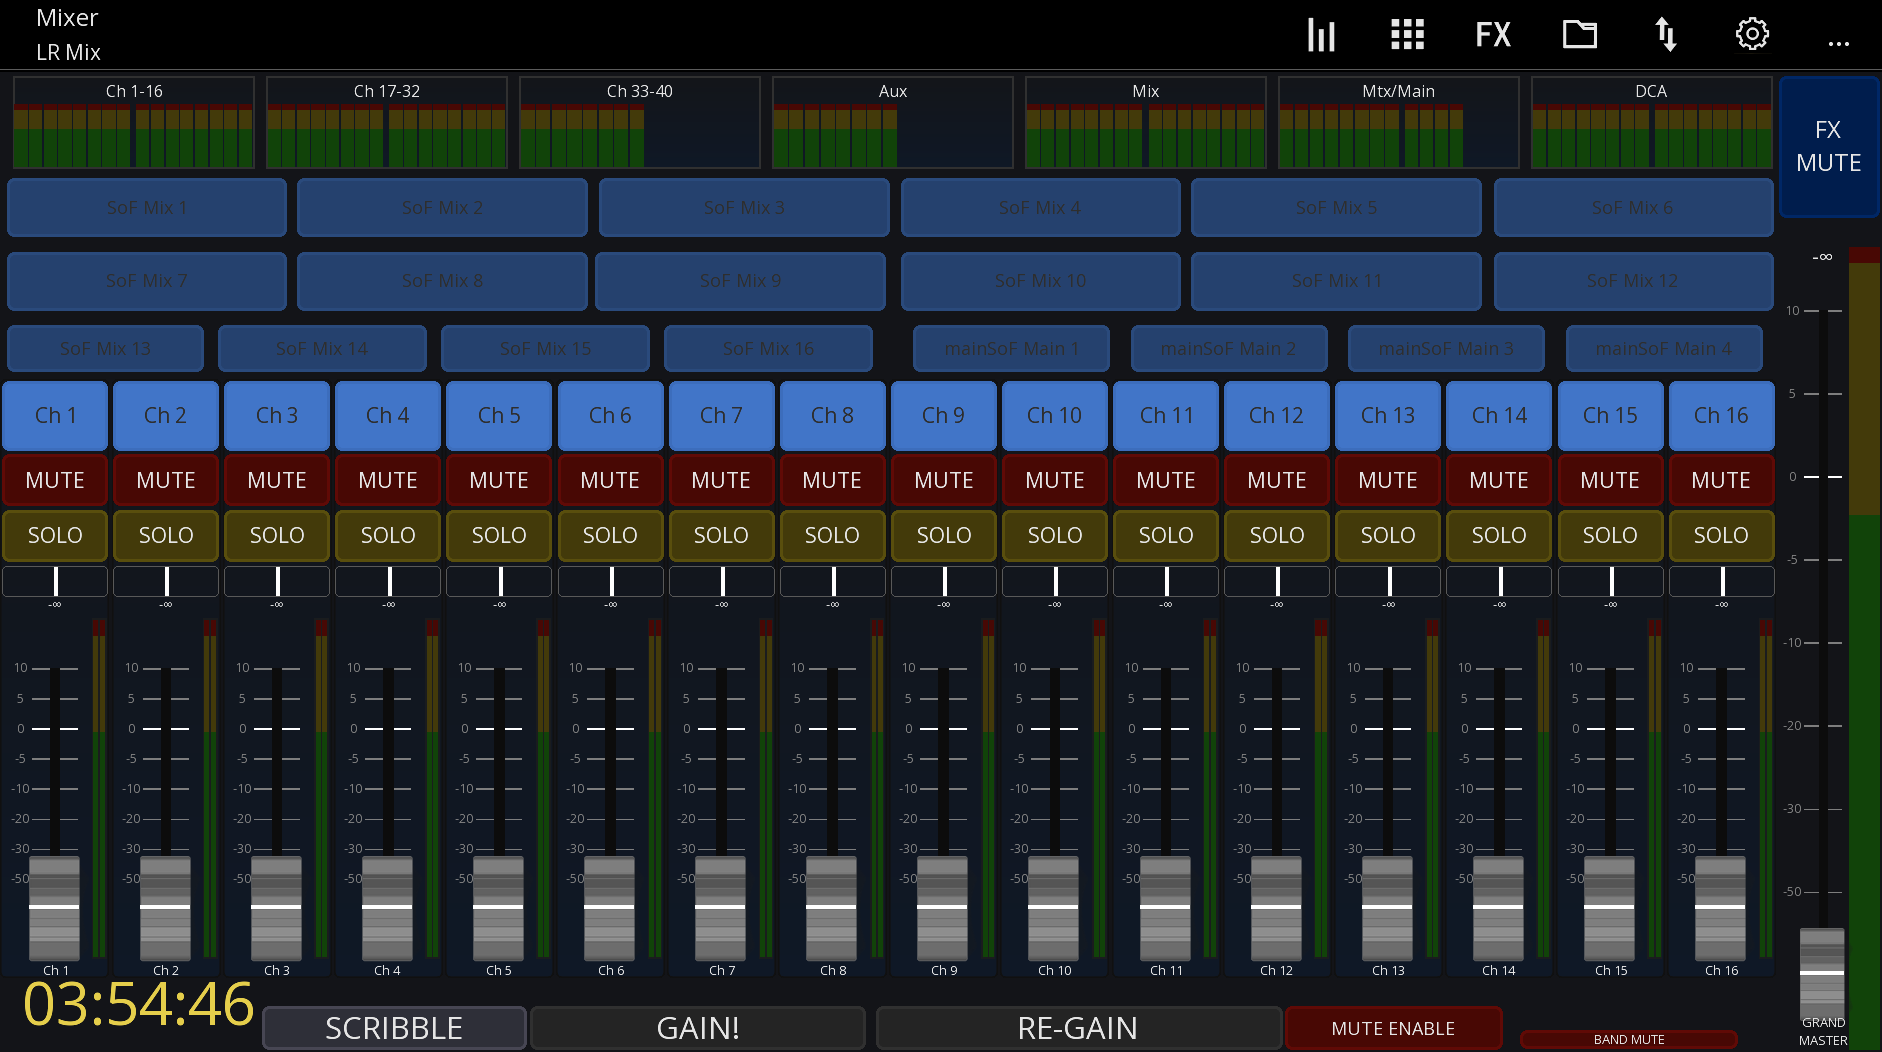
Task: Open the Mix bank tab
Action: coord(1146,123)
